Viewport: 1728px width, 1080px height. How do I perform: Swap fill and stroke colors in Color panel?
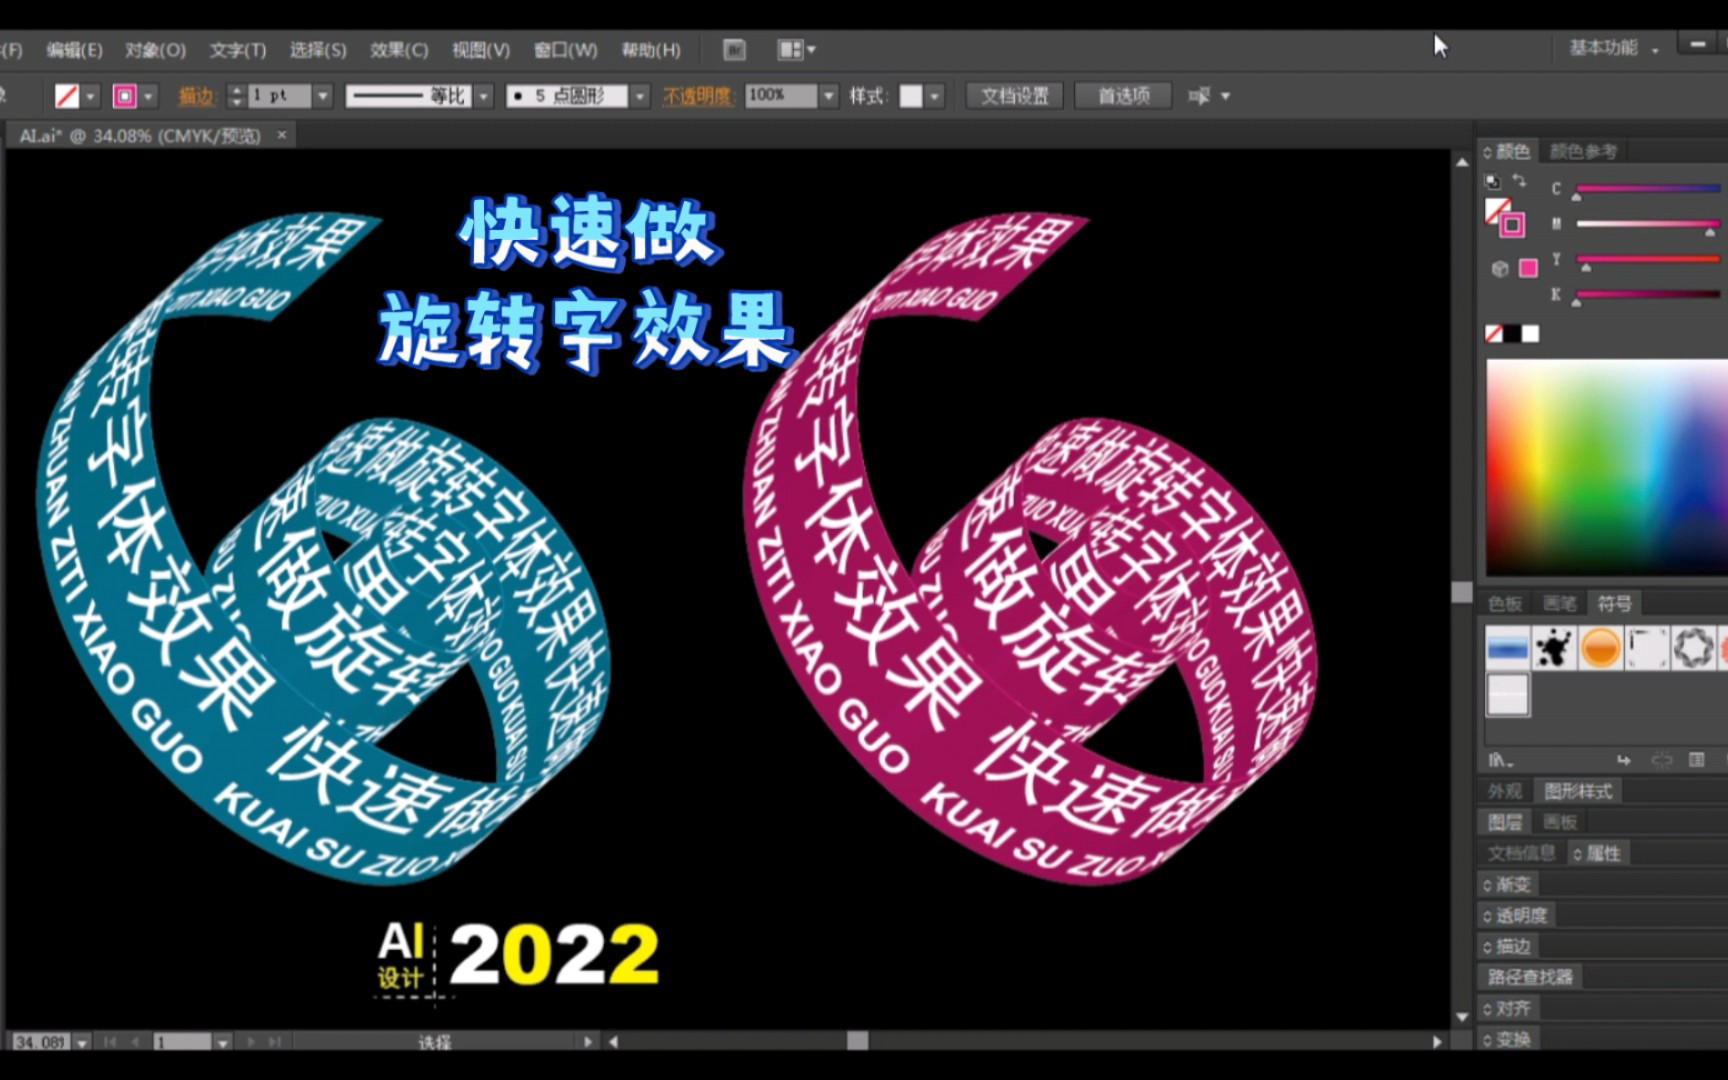pos(1520,181)
